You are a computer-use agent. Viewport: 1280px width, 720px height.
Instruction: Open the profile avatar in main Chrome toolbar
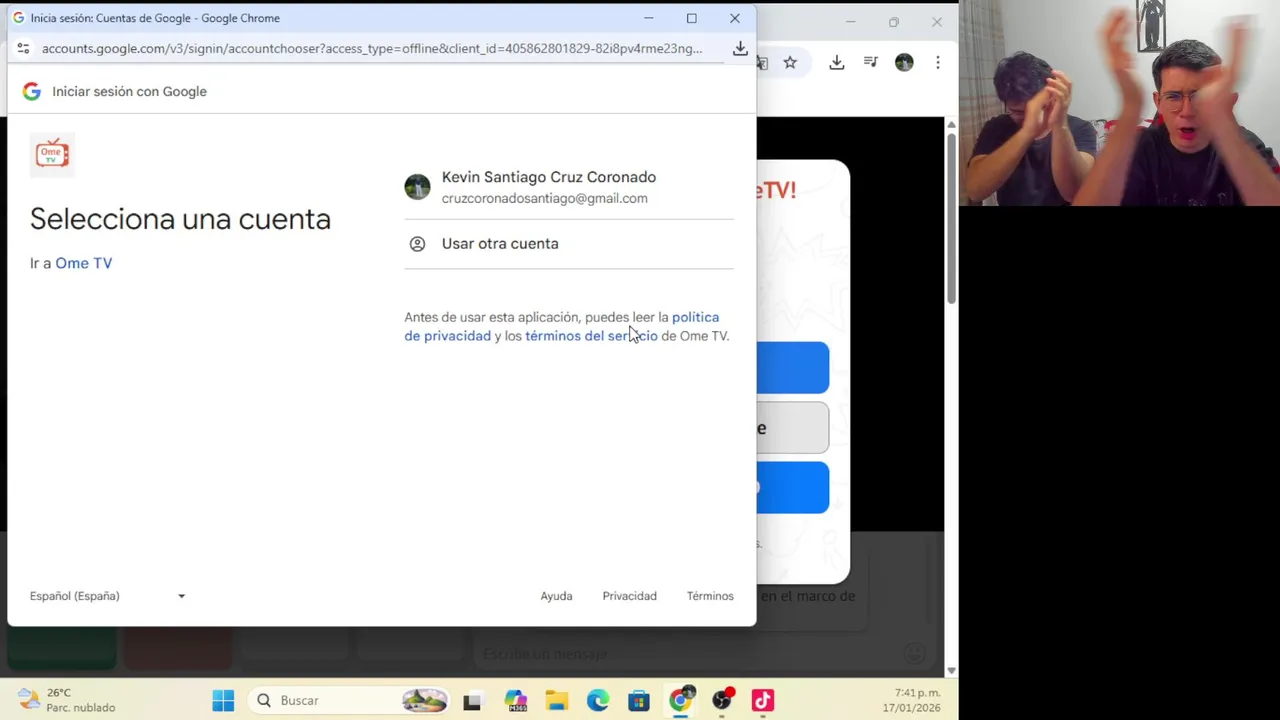tap(904, 62)
